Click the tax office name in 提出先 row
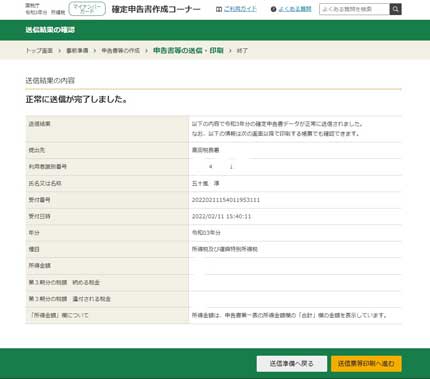The image size is (430, 379). pyautogui.click(x=205, y=150)
